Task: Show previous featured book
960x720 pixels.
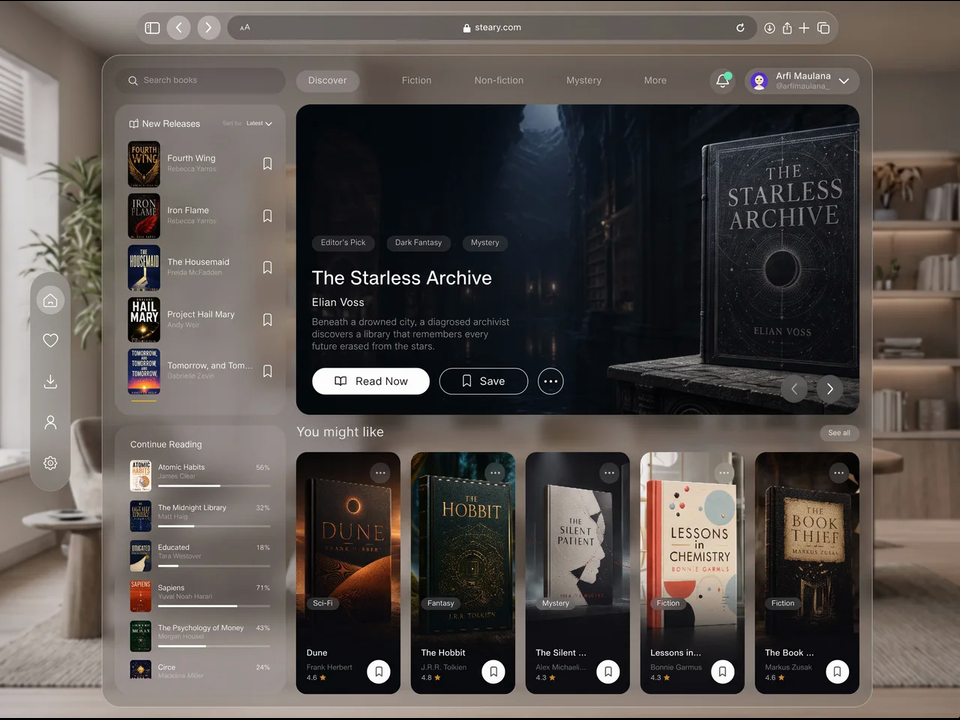Action: pos(794,389)
